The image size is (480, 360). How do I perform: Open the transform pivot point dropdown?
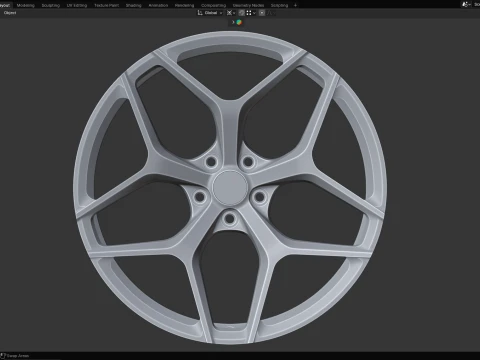(x=231, y=13)
